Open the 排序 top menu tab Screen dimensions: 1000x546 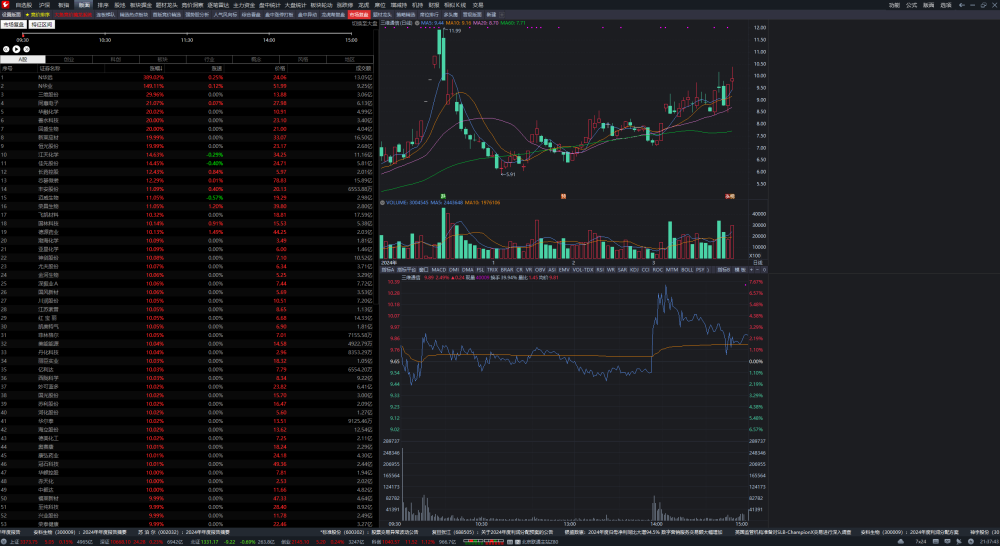coord(103,5)
